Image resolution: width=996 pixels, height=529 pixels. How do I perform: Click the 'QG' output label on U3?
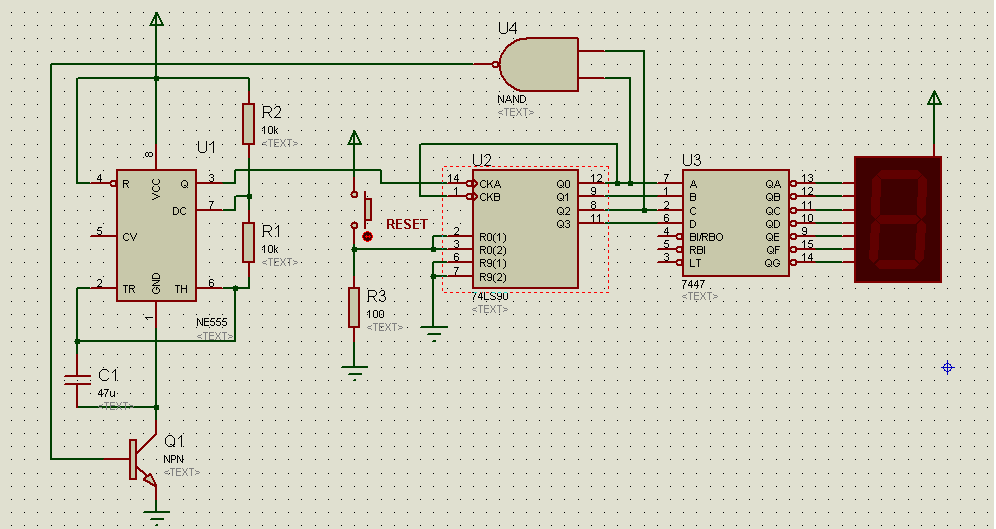pyautogui.click(x=772, y=263)
